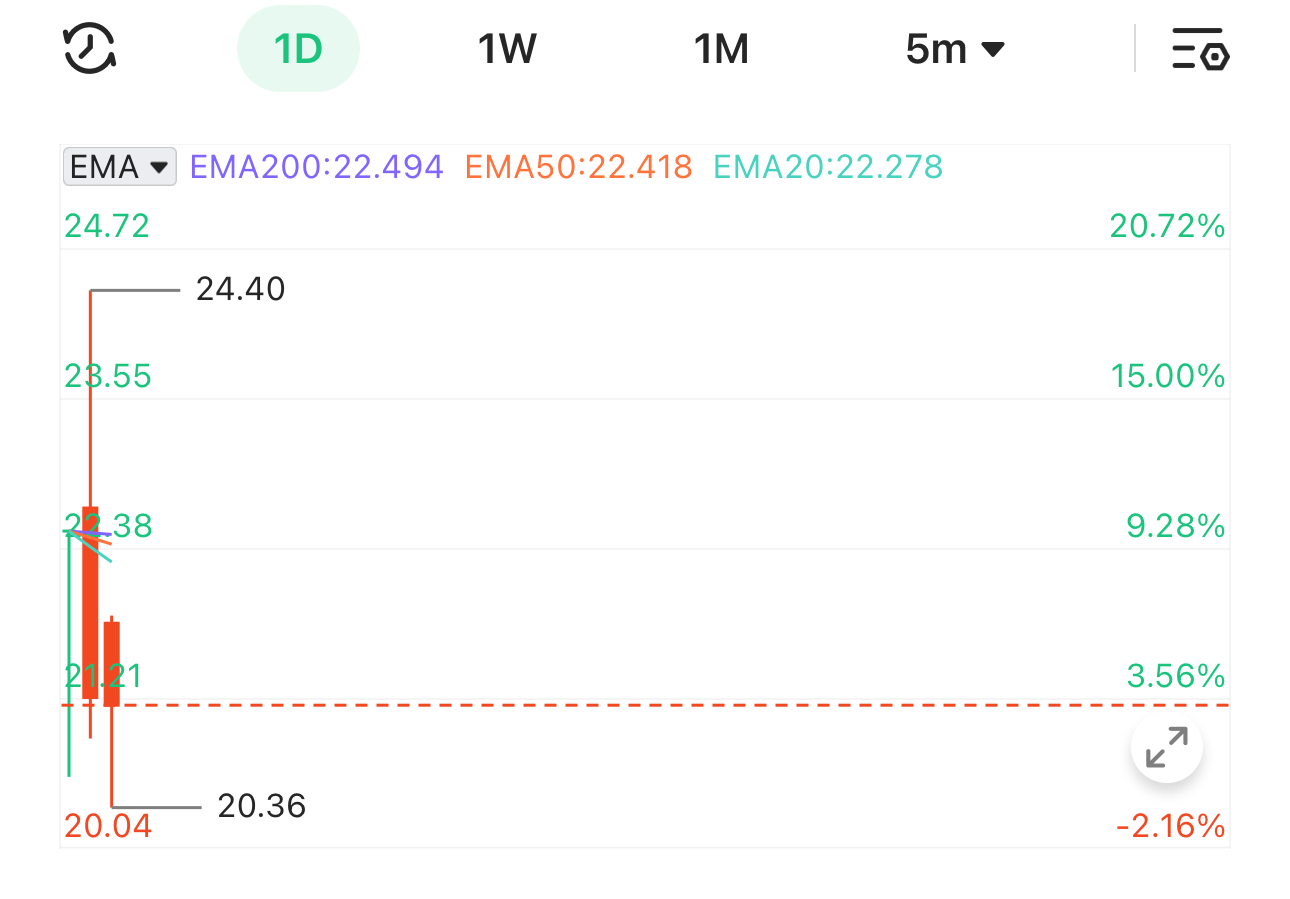Click the EMA20:22.278 indicator label

click(x=827, y=166)
